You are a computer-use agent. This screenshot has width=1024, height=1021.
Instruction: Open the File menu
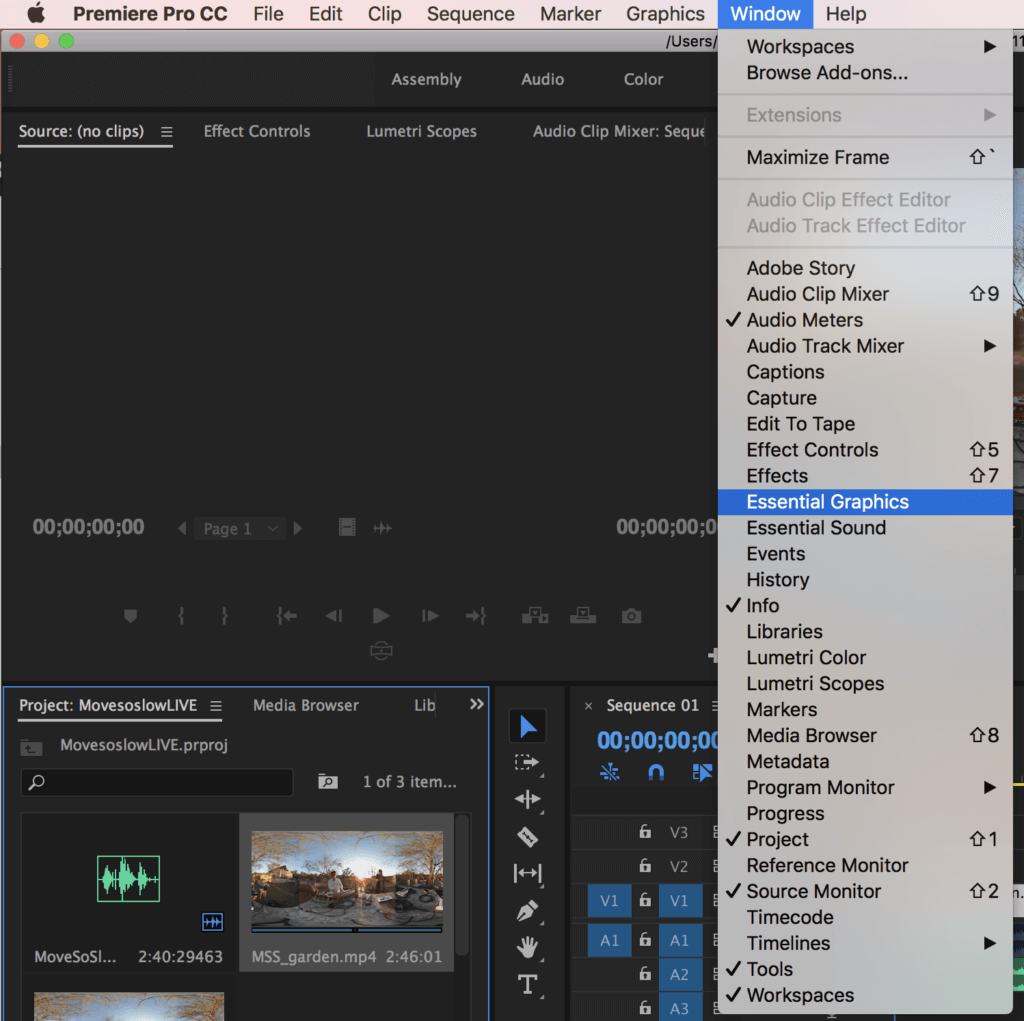(268, 14)
